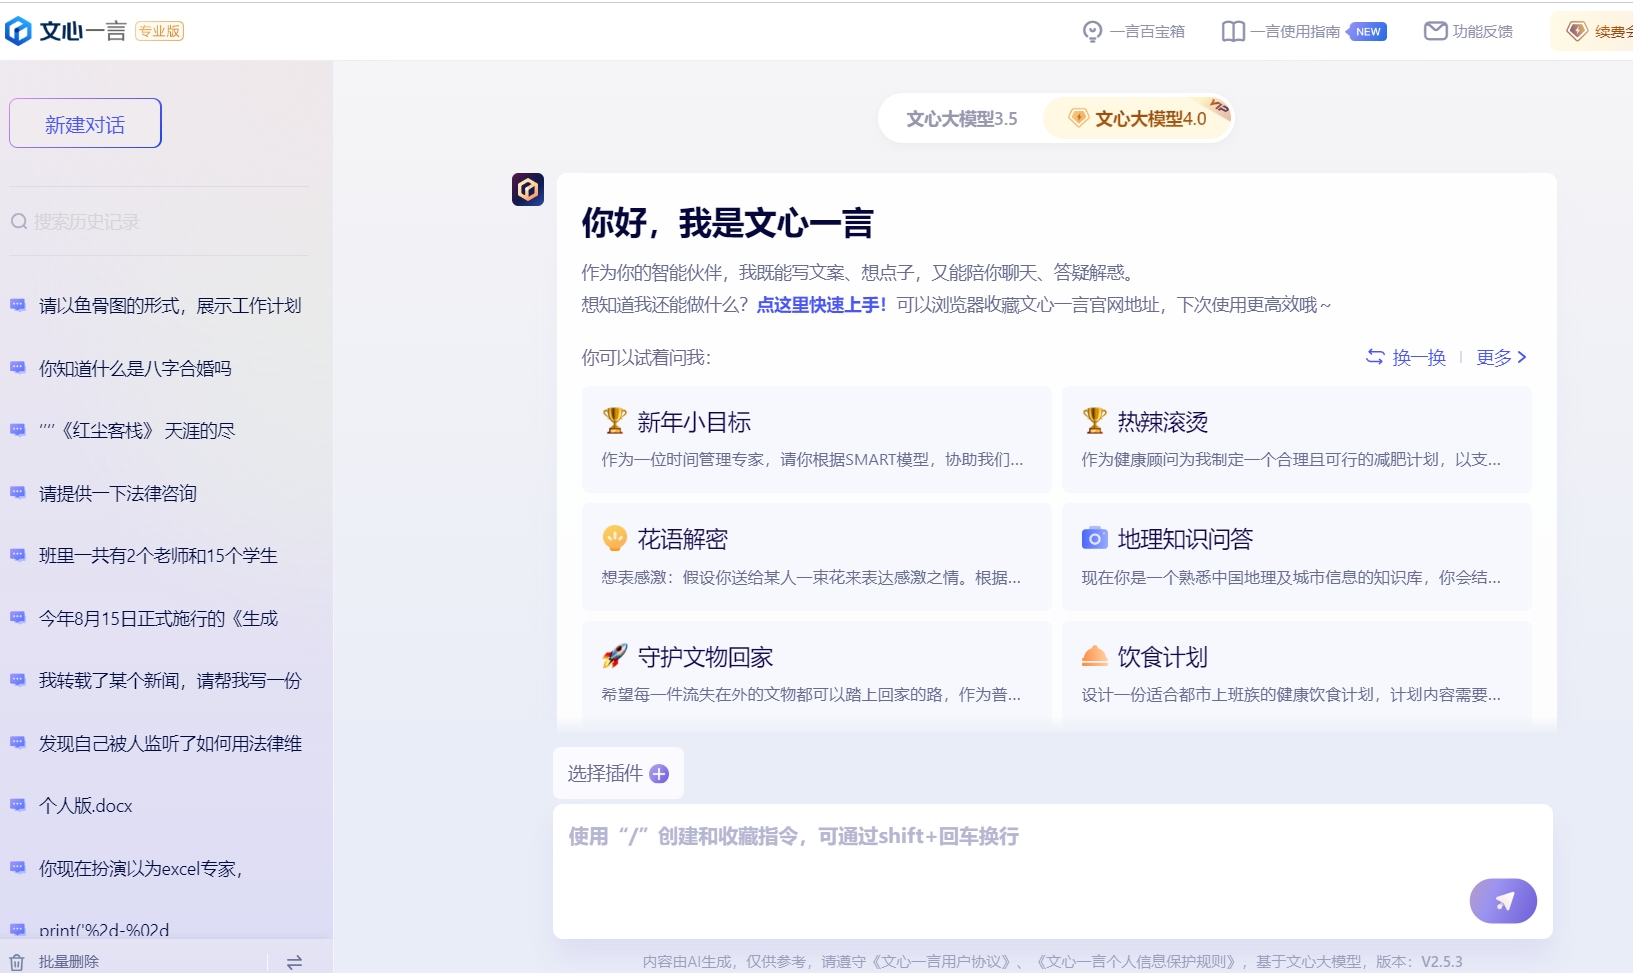This screenshot has width=1633, height=973.
Task: Click the rocket icon on 守护文物回家 card
Action: point(615,656)
